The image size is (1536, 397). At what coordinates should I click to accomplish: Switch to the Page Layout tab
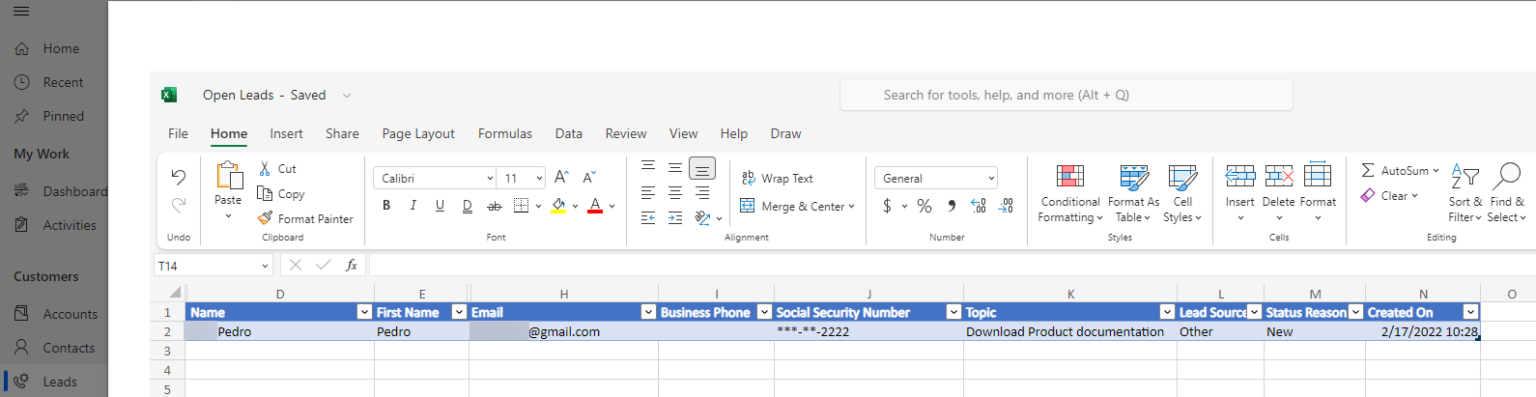tap(418, 134)
